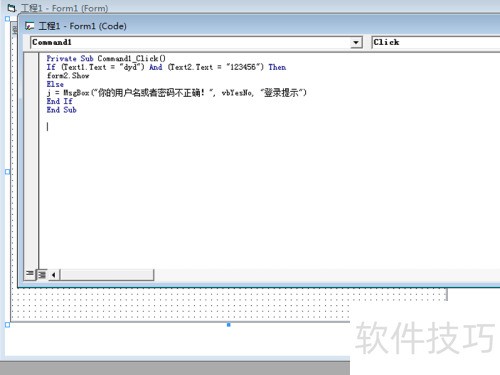Click the Command1 object box text

pyautogui.click(x=52, y=42)
